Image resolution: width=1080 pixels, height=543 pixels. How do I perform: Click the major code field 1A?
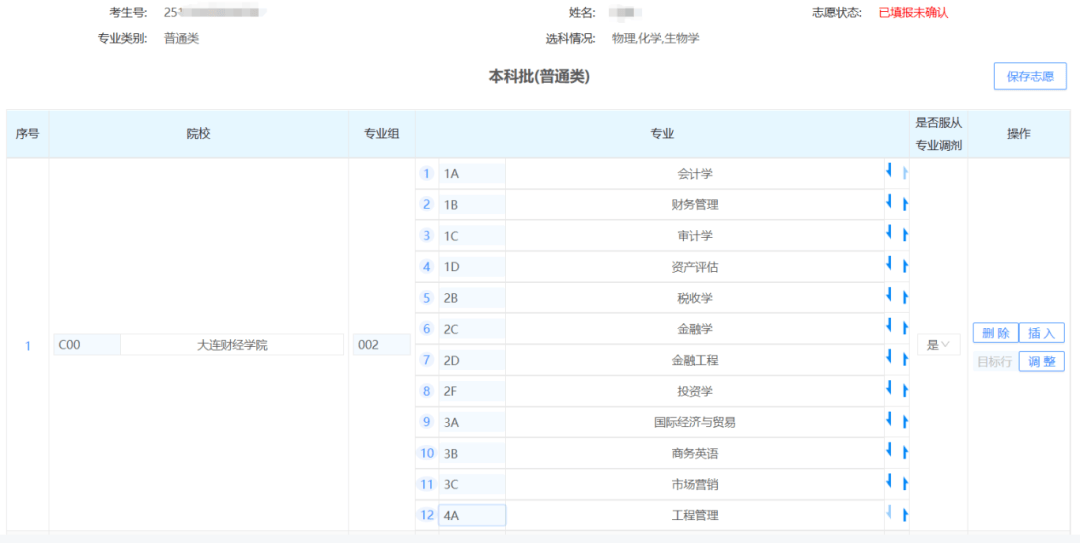click(x=472, y=174)
